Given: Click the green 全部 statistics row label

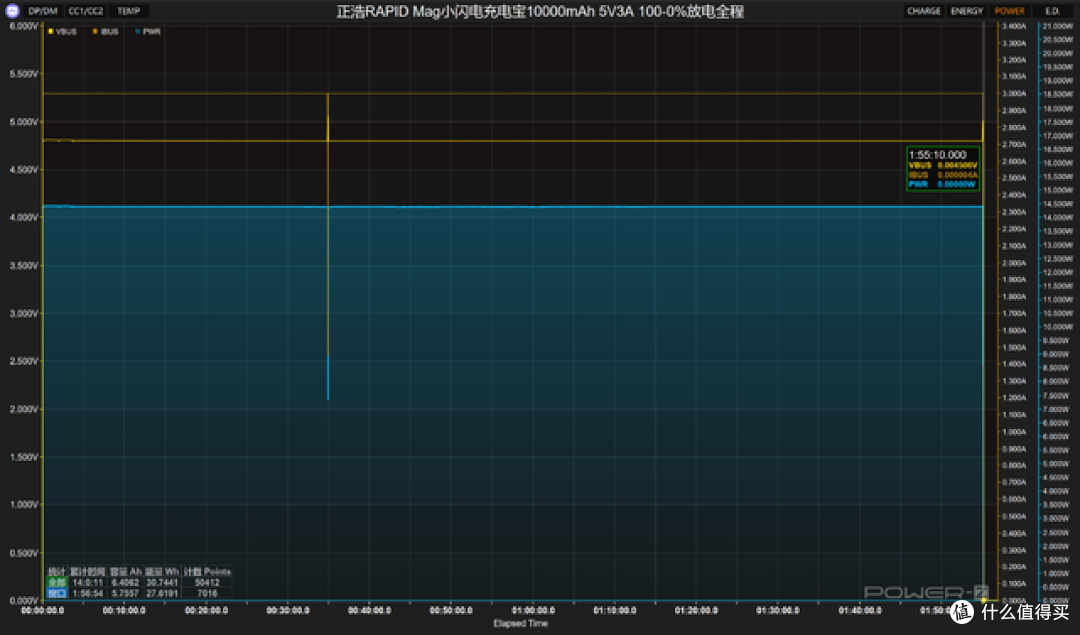Looking at the screenshot, I should point(56,583).
